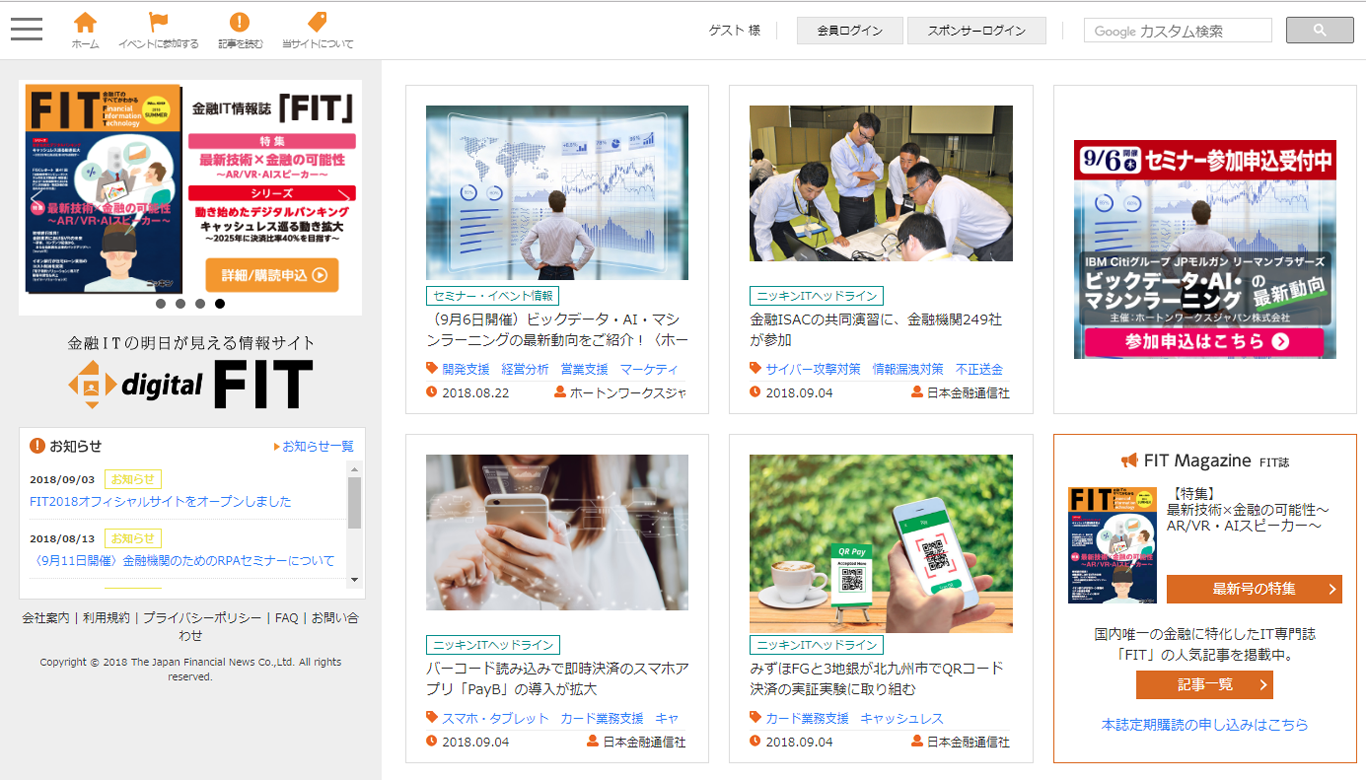Click 情報漏洩対策 tag link

(x=908, y=369)
